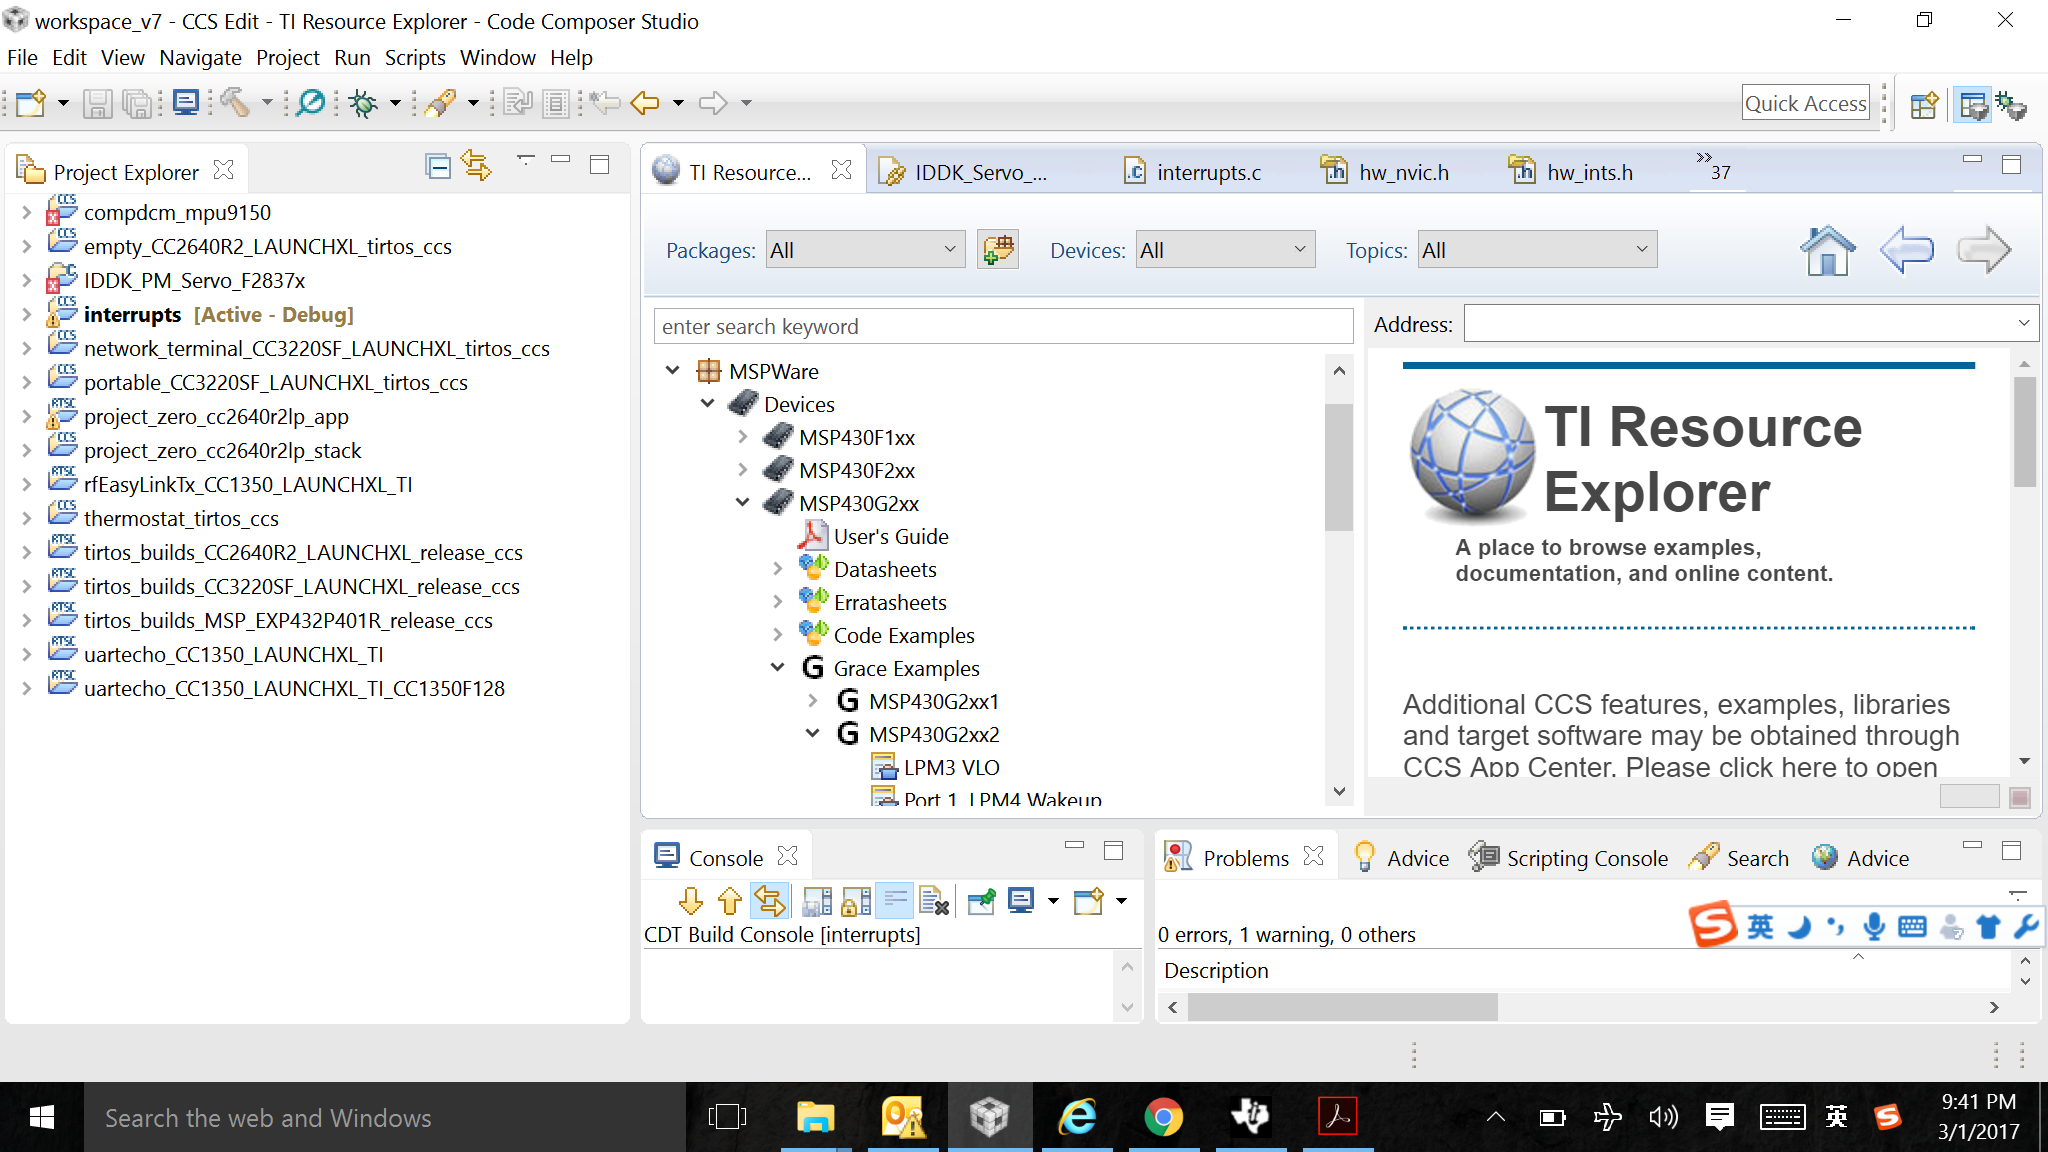Switch to the interrupts.c editor tab

click(x=1207, y=172)
